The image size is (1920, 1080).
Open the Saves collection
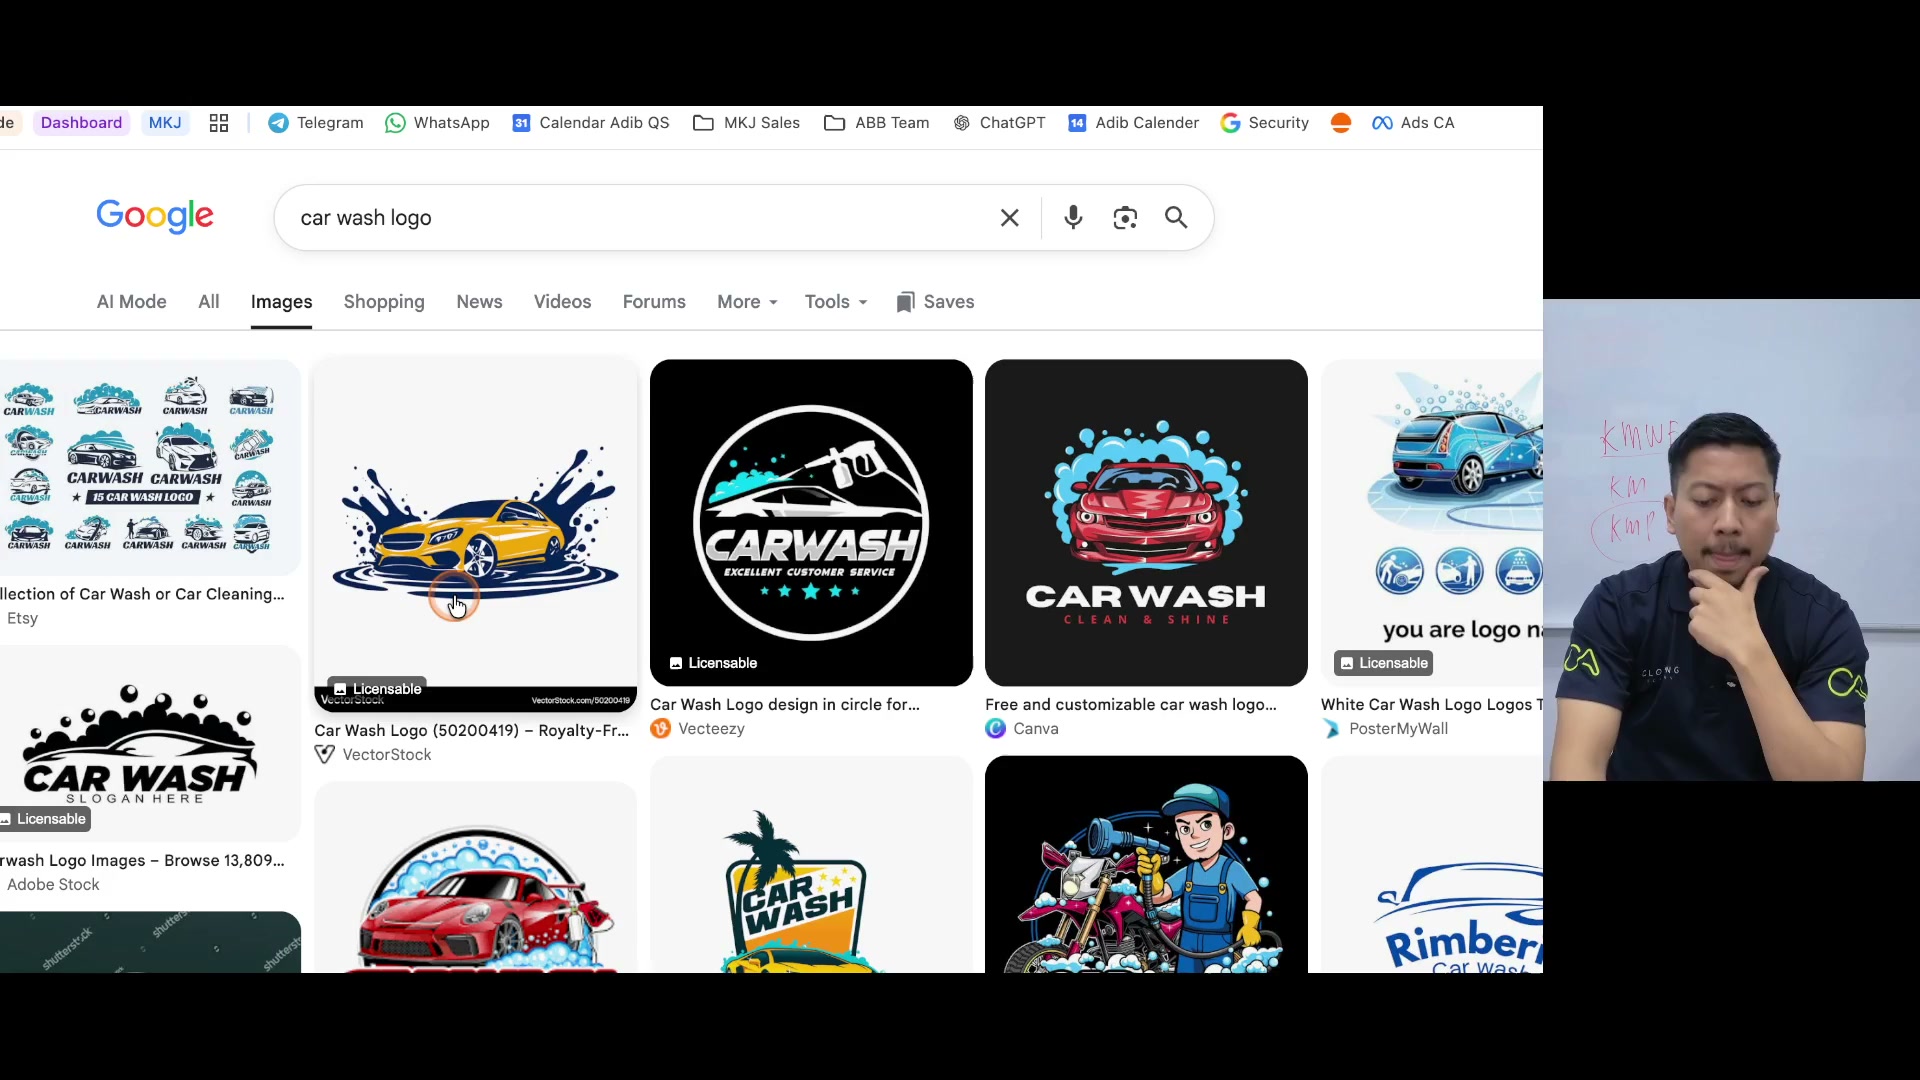935,302
